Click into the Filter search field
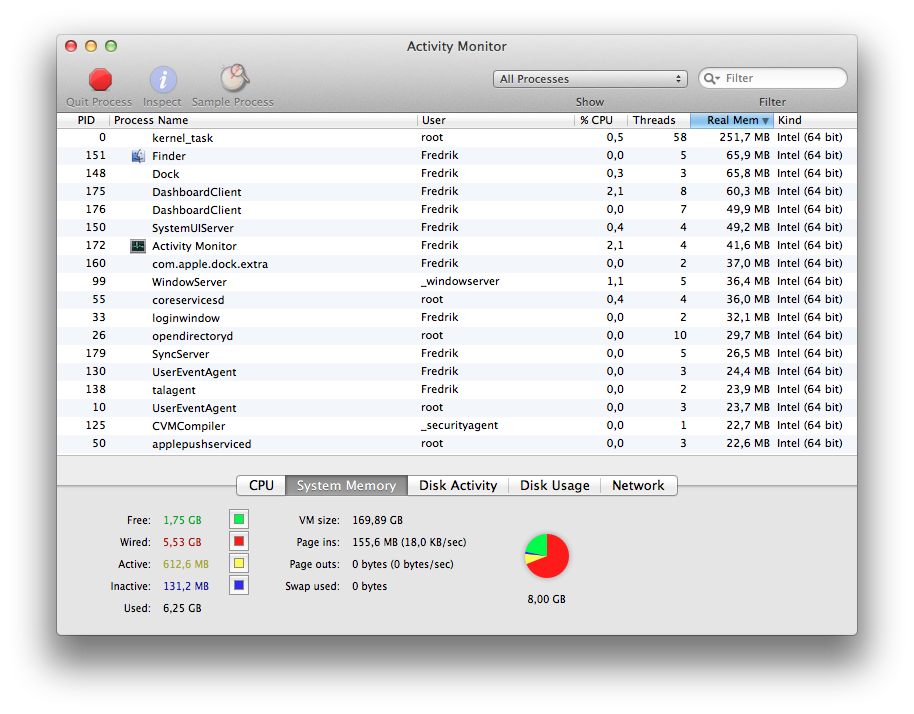The image size is (914, 714). pyautogui.click(x=773, y=78)
